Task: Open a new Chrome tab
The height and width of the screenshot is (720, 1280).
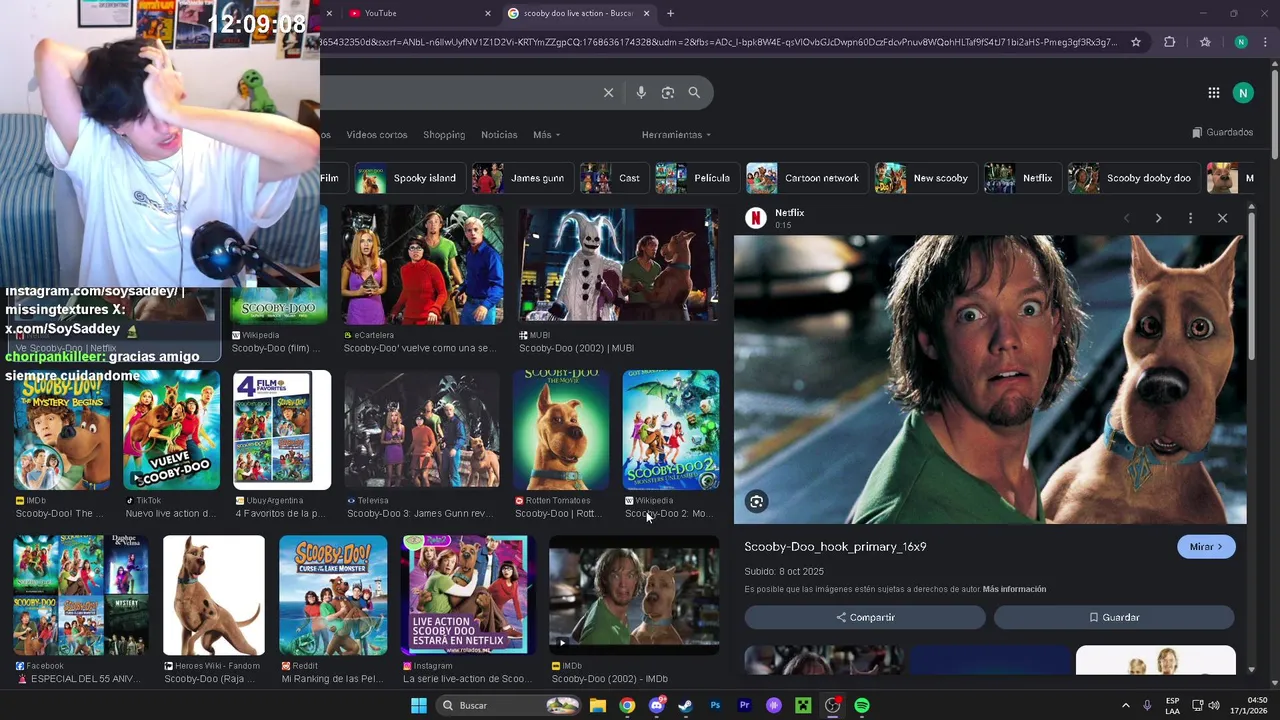Action: click(670, 13)
